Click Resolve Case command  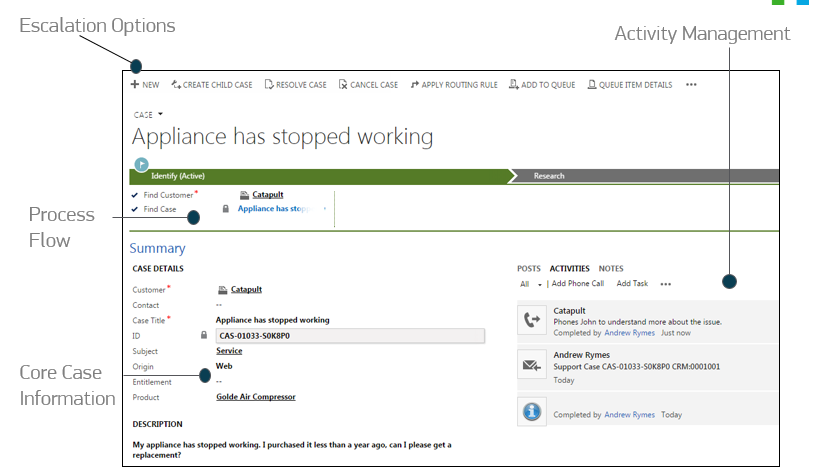(295, 85)
